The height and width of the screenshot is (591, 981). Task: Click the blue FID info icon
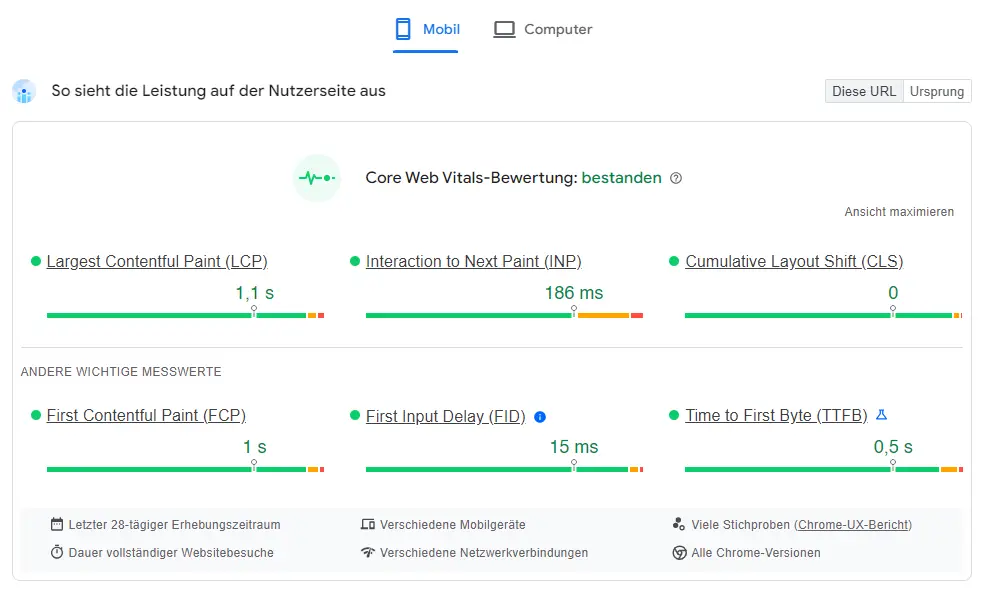click(x=540, y=417)
